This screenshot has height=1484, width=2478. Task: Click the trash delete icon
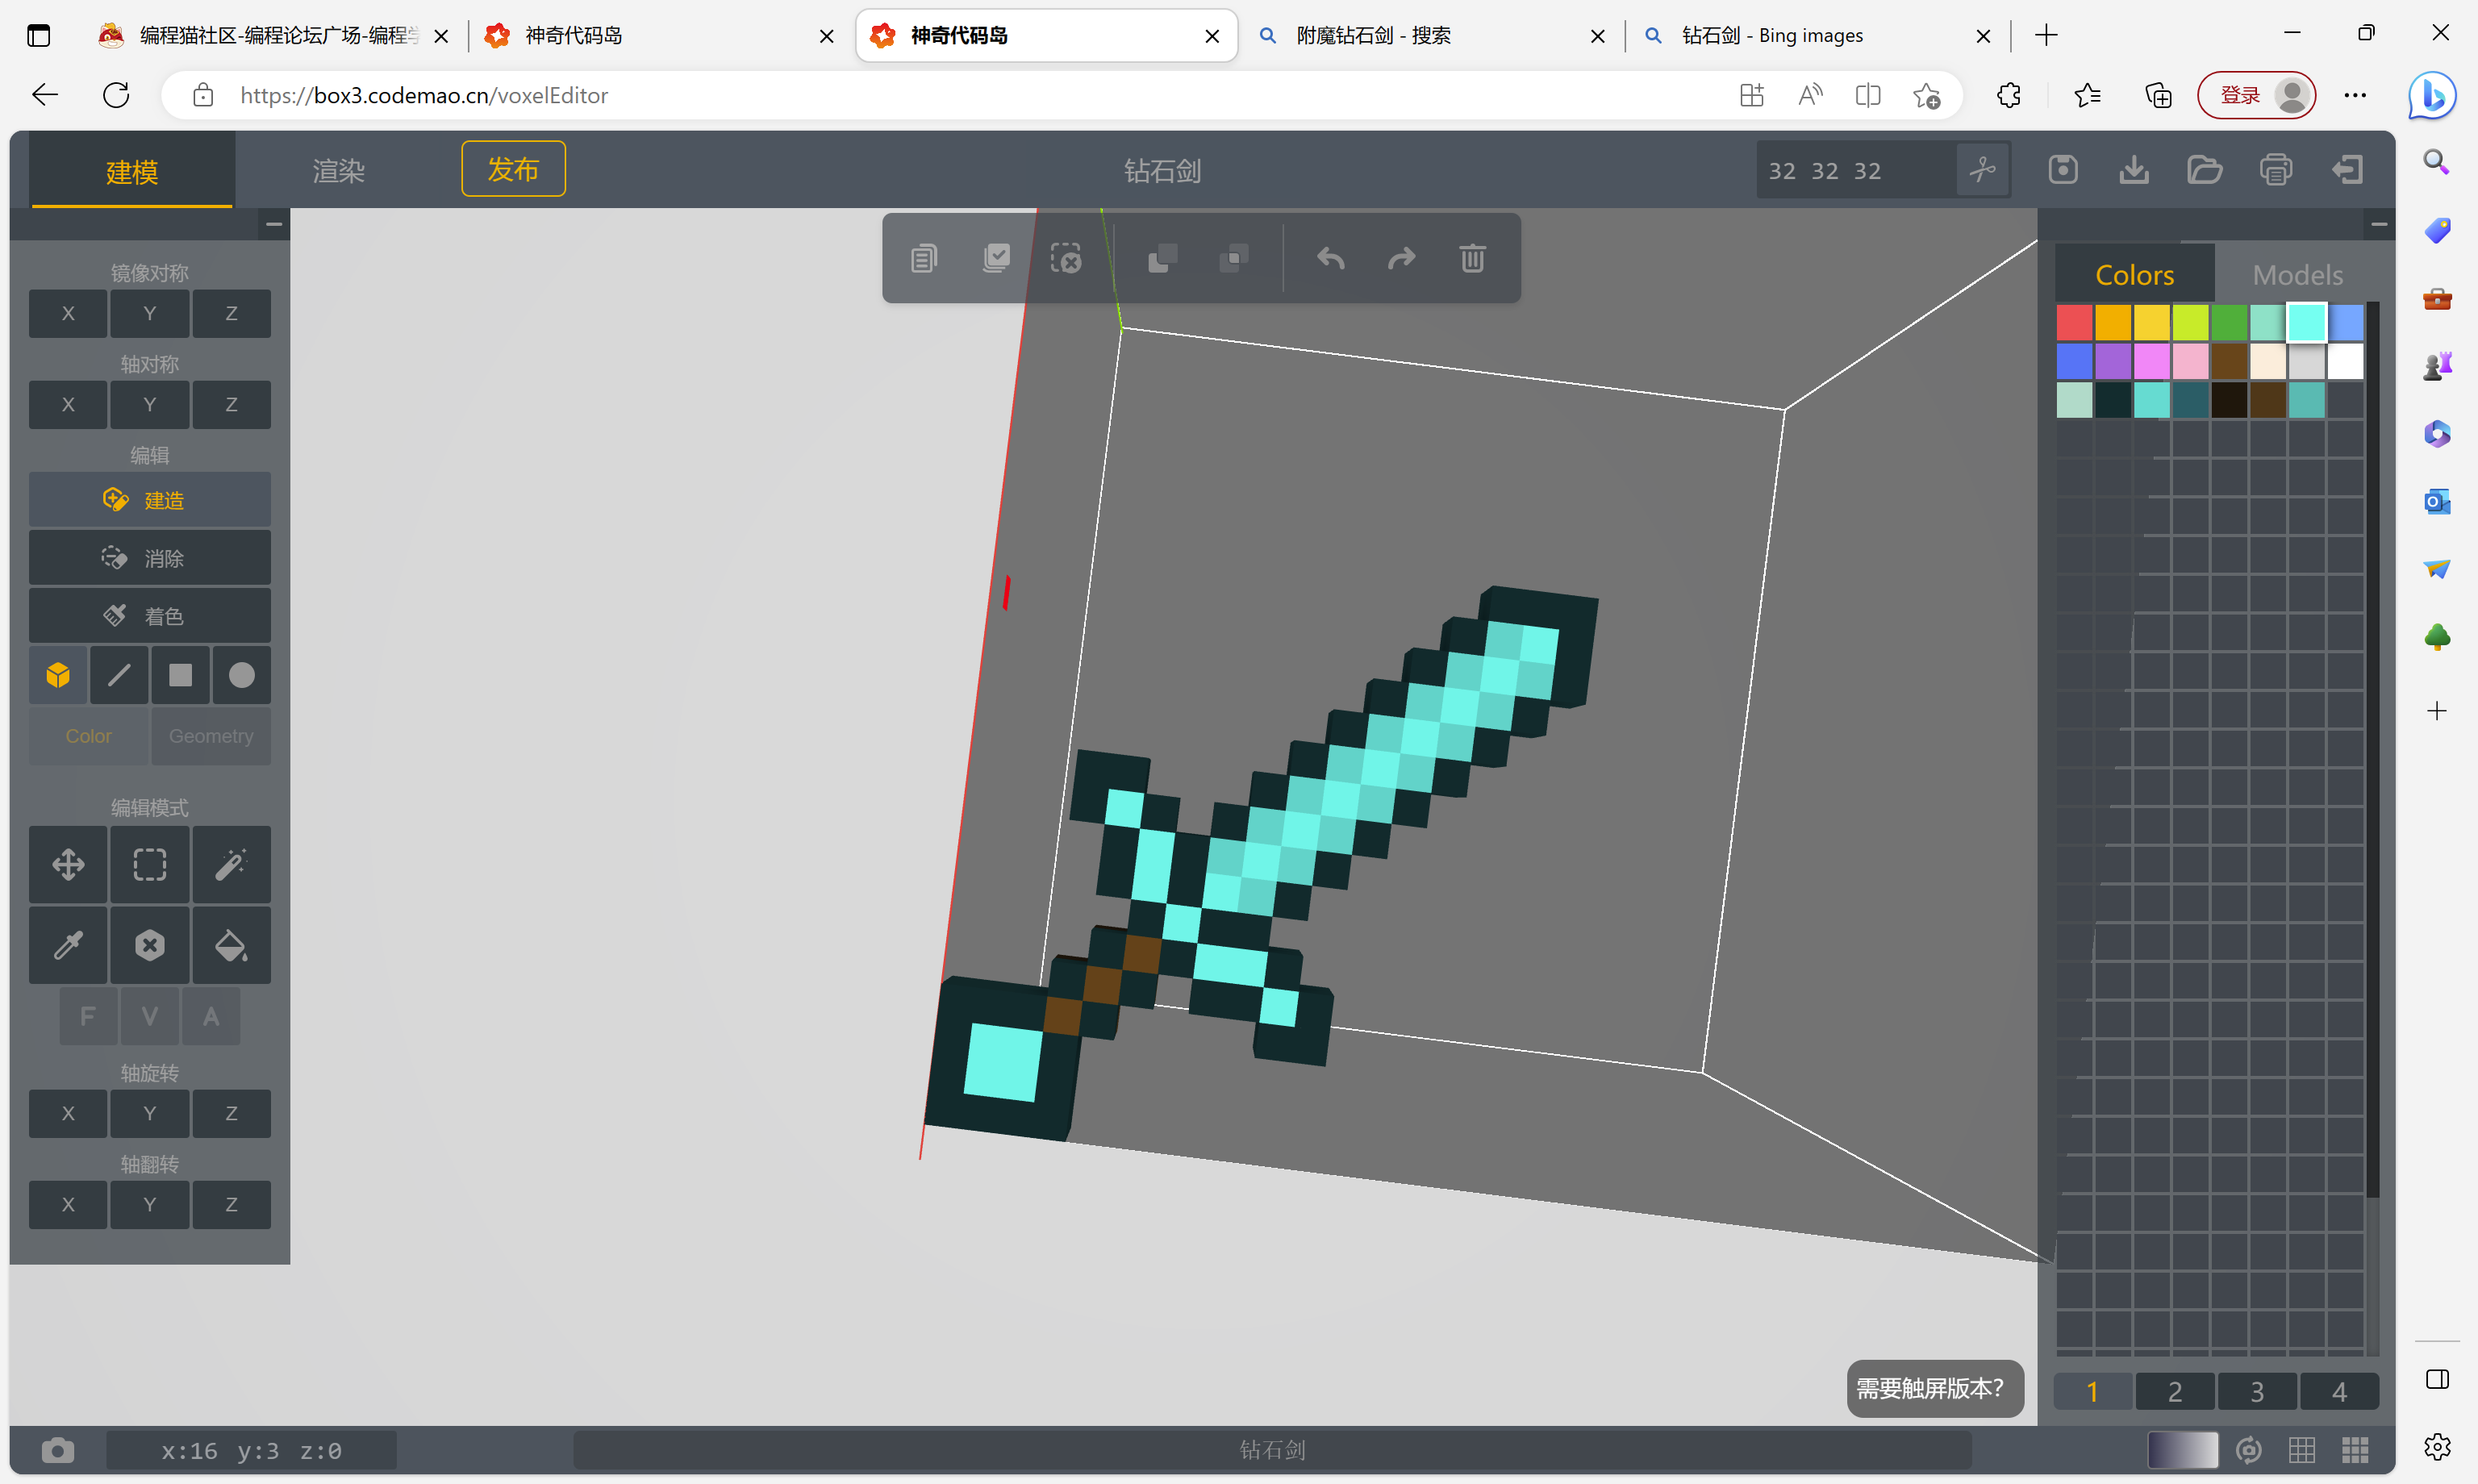pos(1472,259)
